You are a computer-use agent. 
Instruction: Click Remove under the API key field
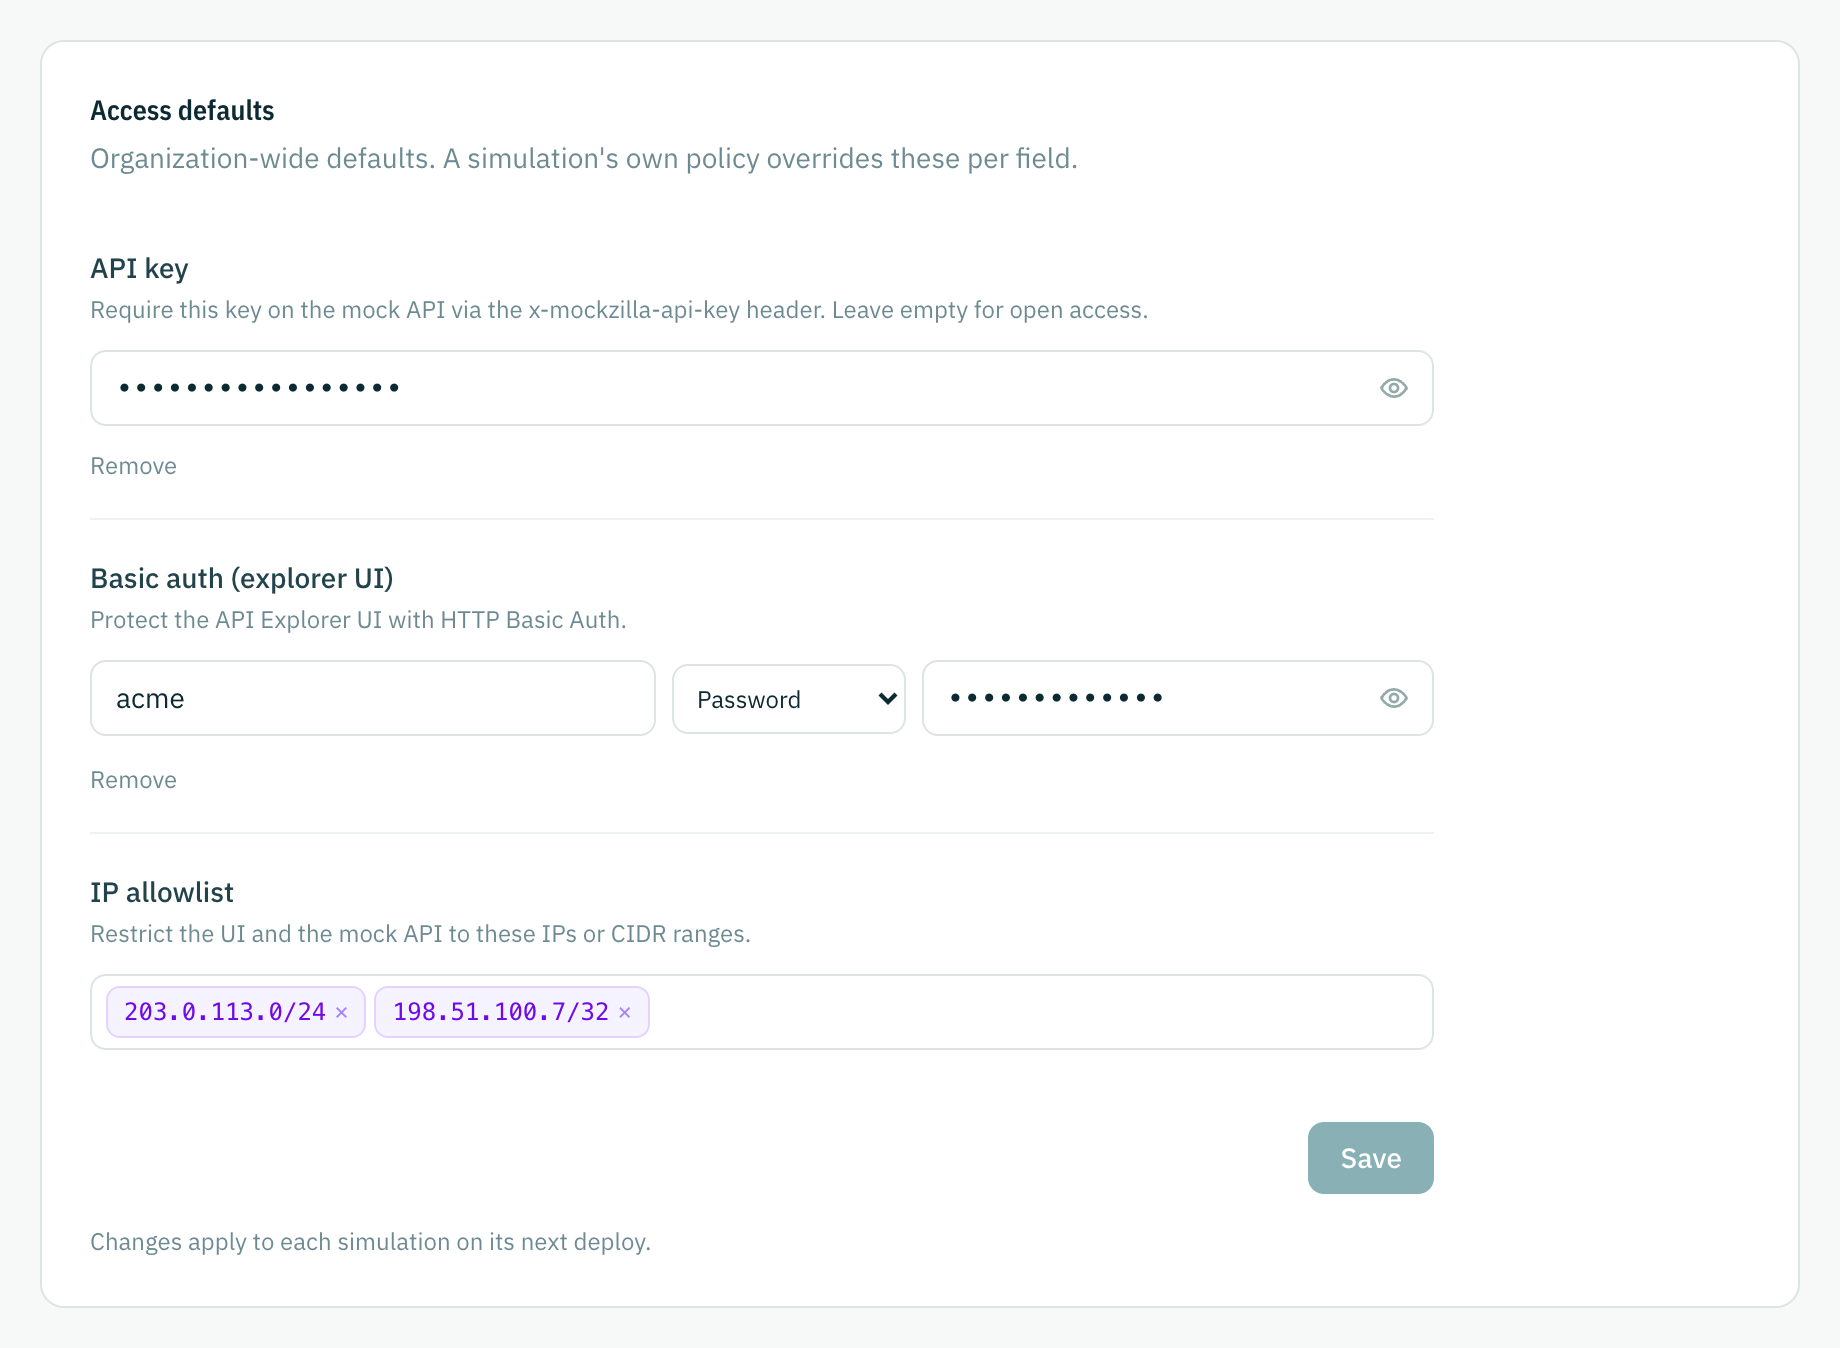[x=133, y=466]
